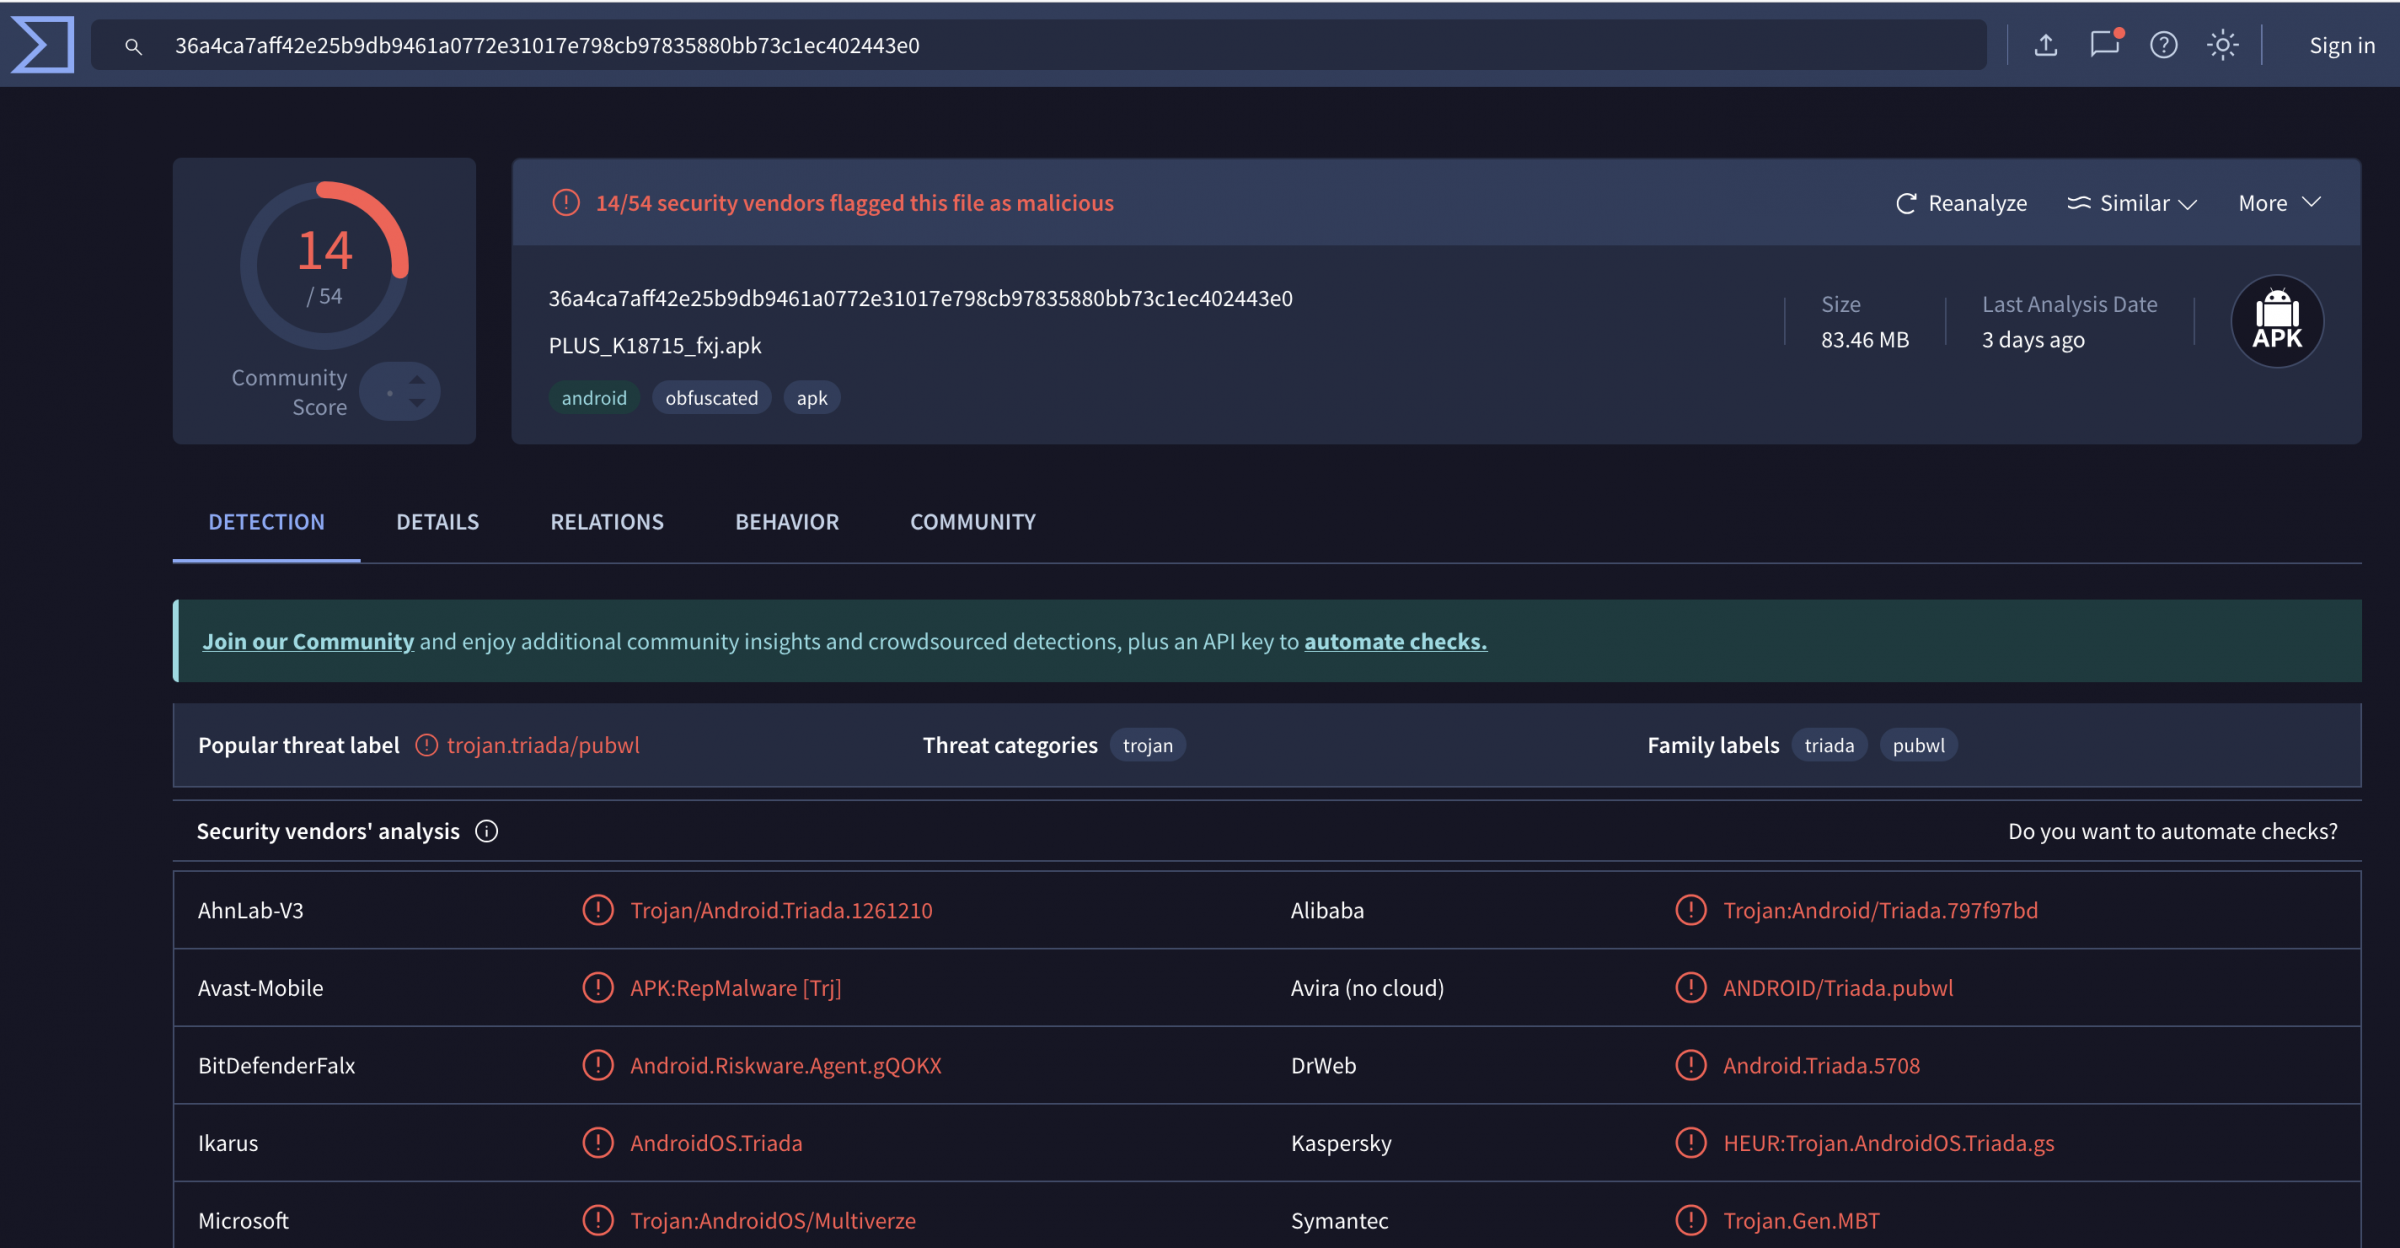Click the trojan.triada/pubwl threat label

[x=543, y=745]
